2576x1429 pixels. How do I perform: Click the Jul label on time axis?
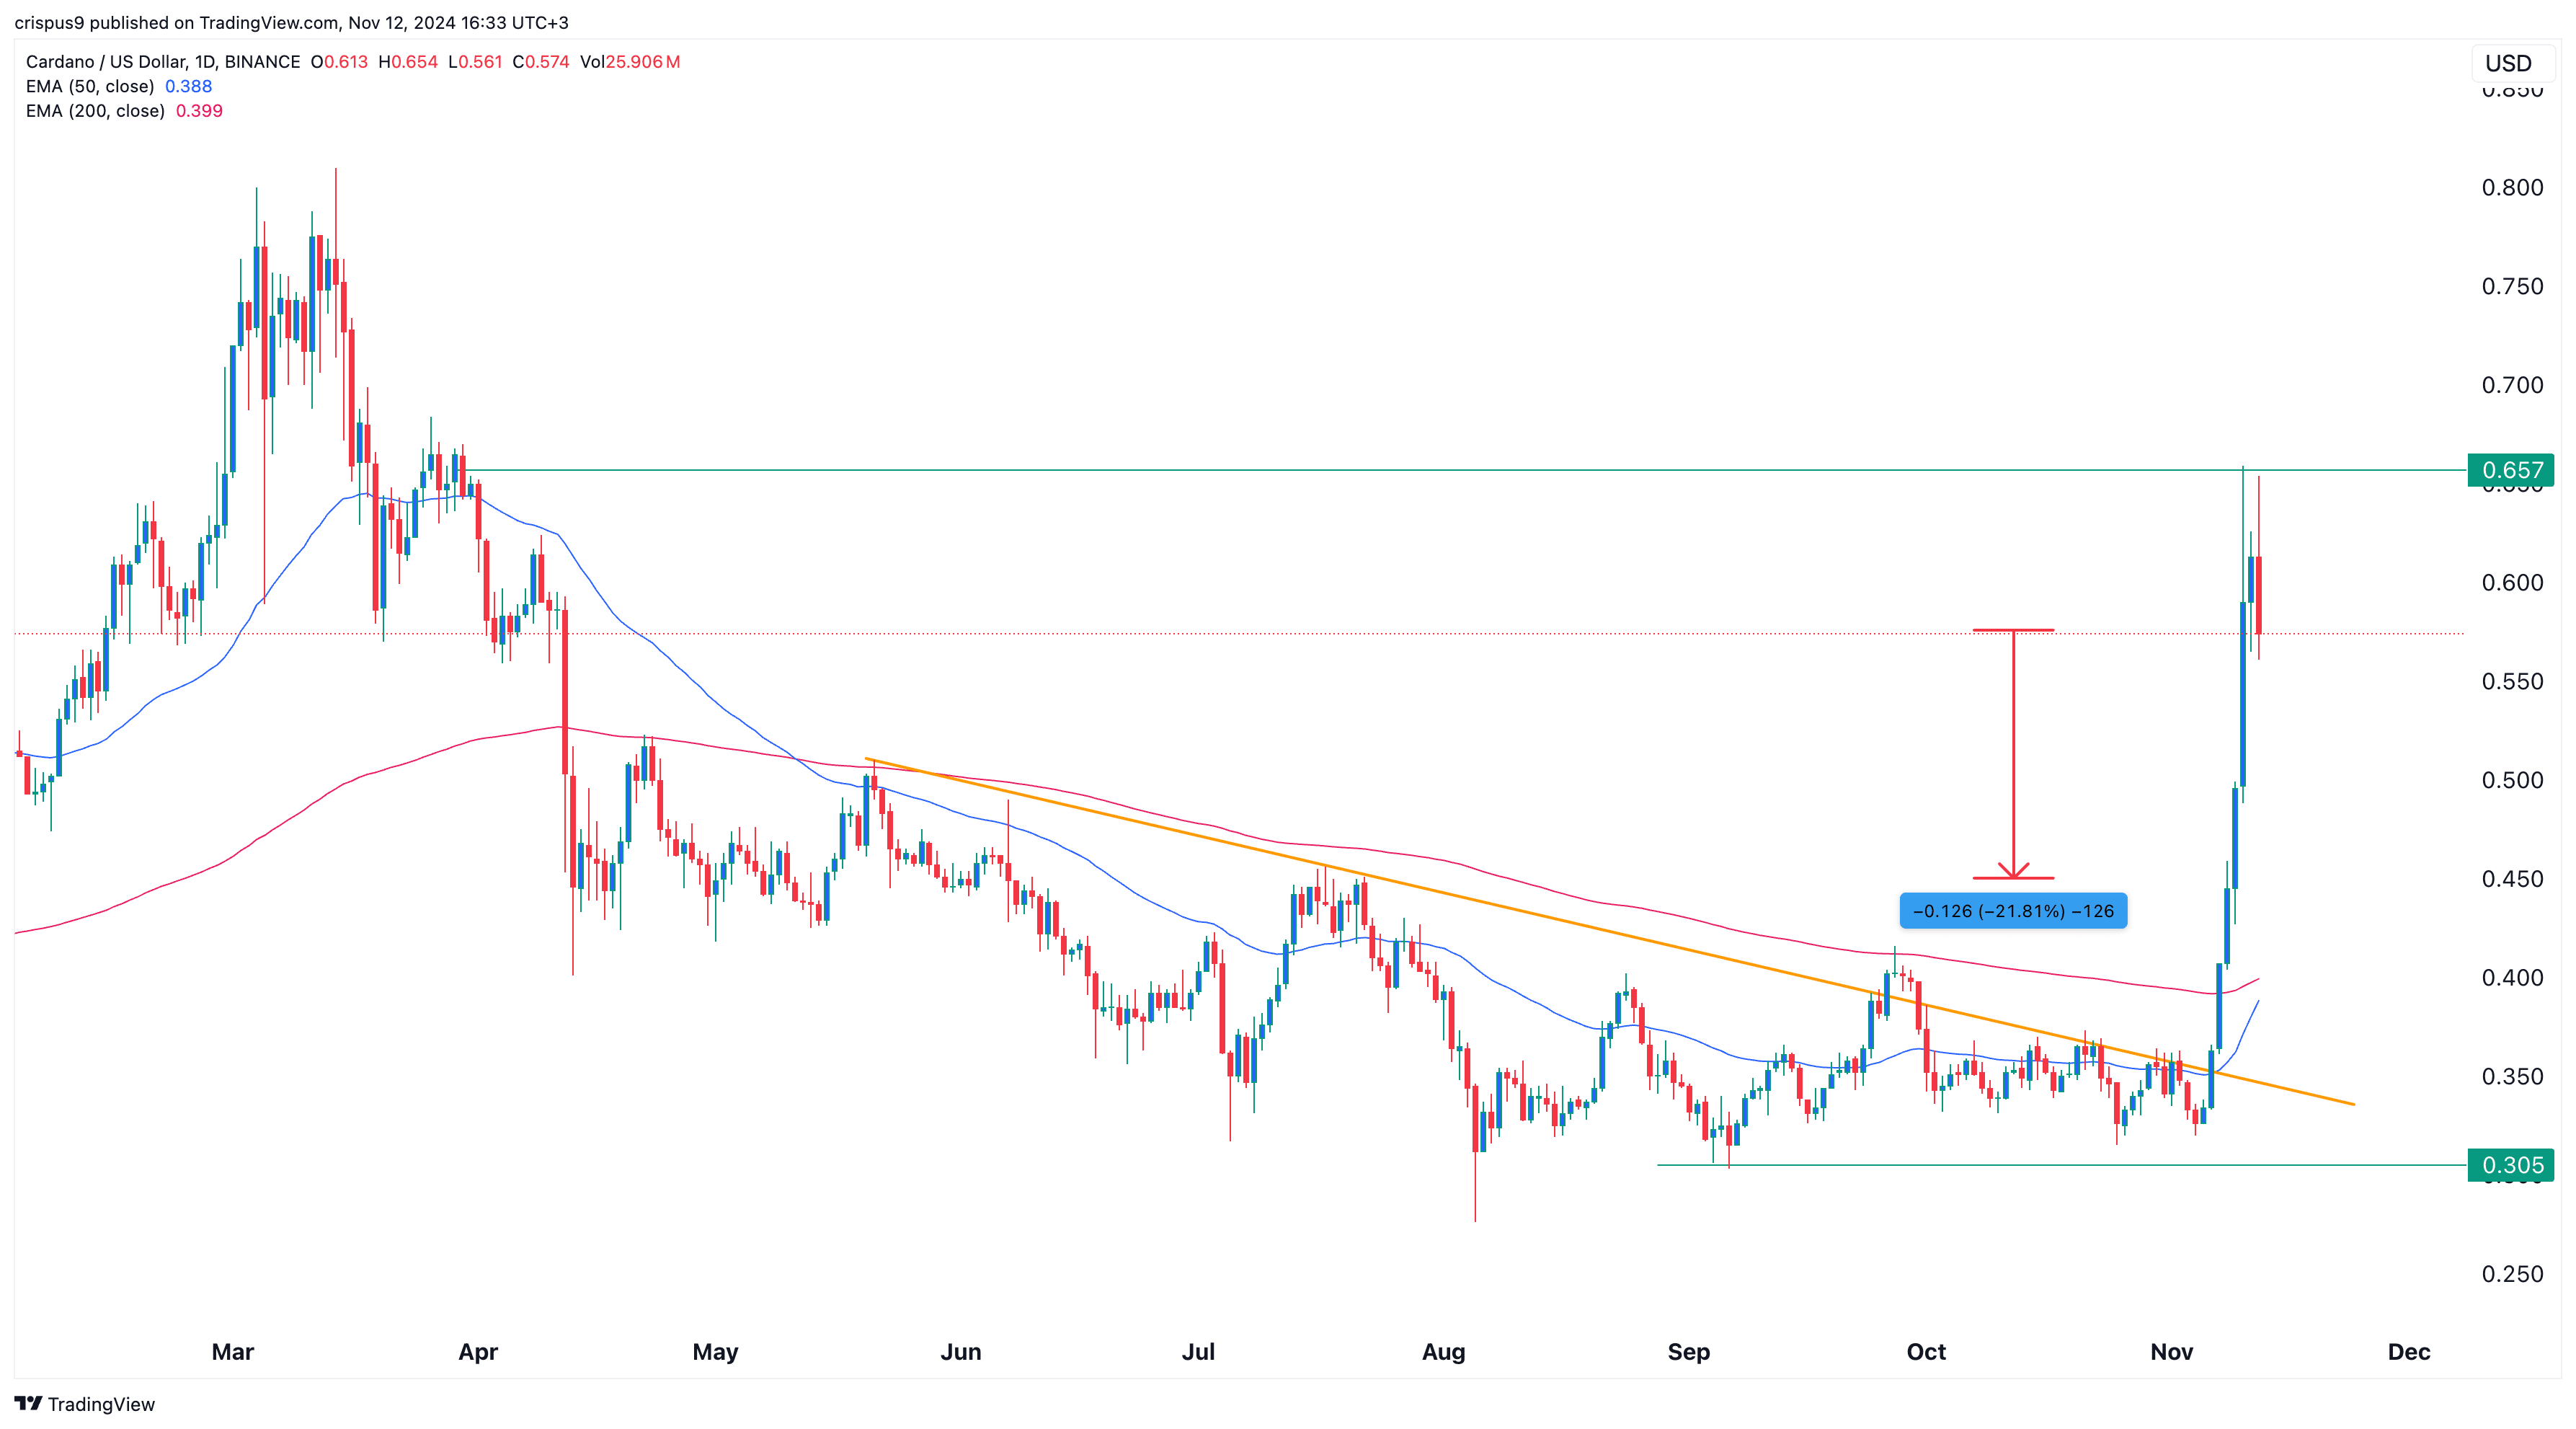pos(1198,1352)
